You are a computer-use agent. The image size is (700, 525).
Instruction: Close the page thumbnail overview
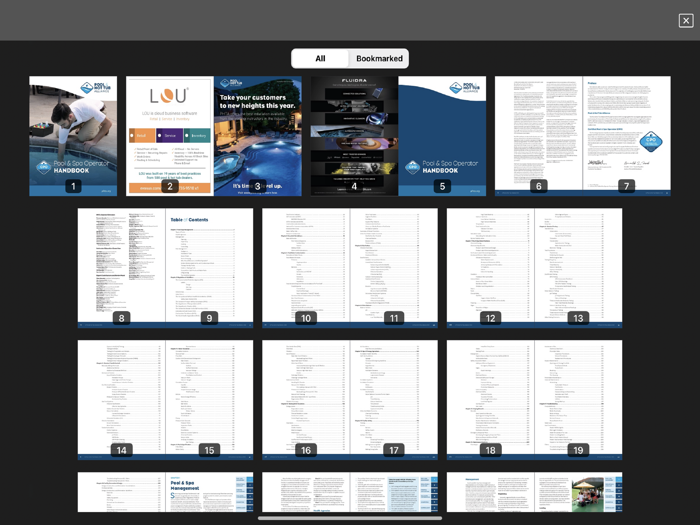point(686,21)
